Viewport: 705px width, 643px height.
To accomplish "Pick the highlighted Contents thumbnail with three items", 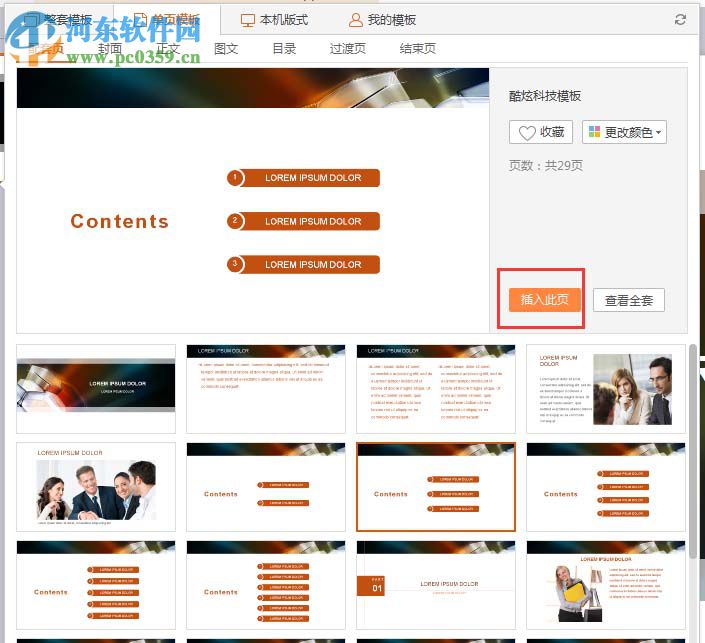I will tap(436, 487).
